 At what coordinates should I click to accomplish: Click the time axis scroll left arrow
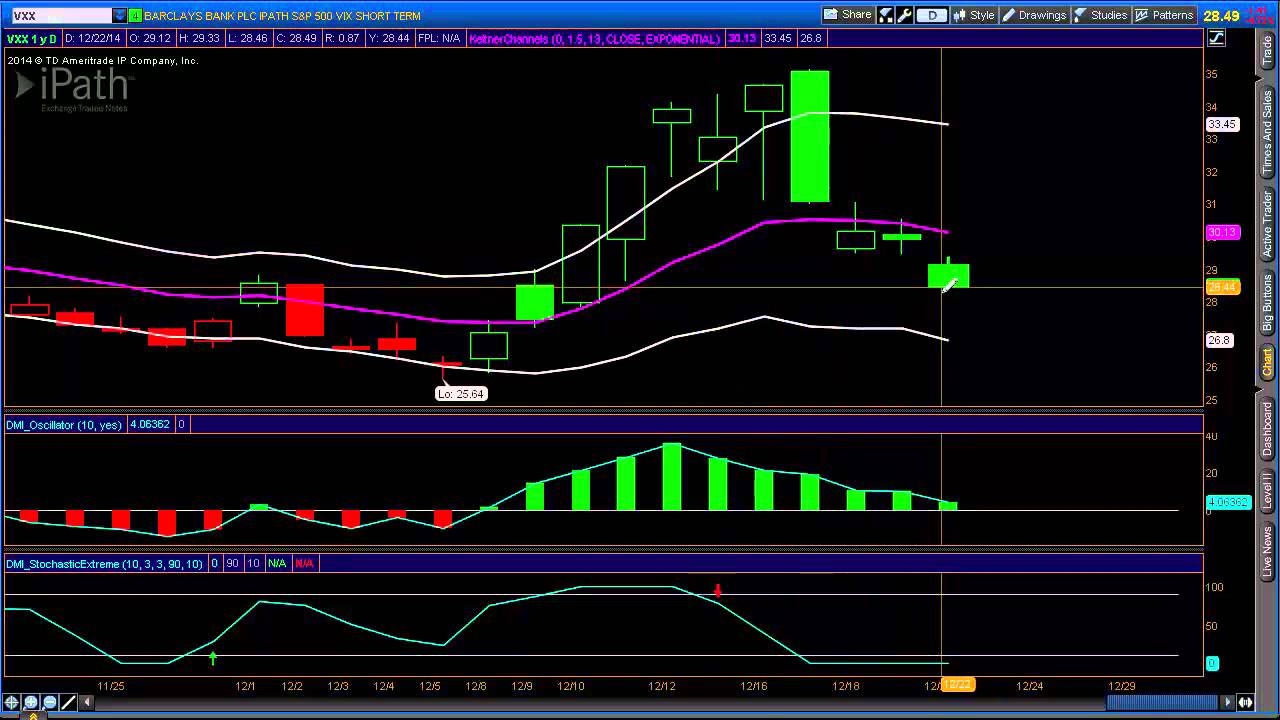(x=88, y=703)
